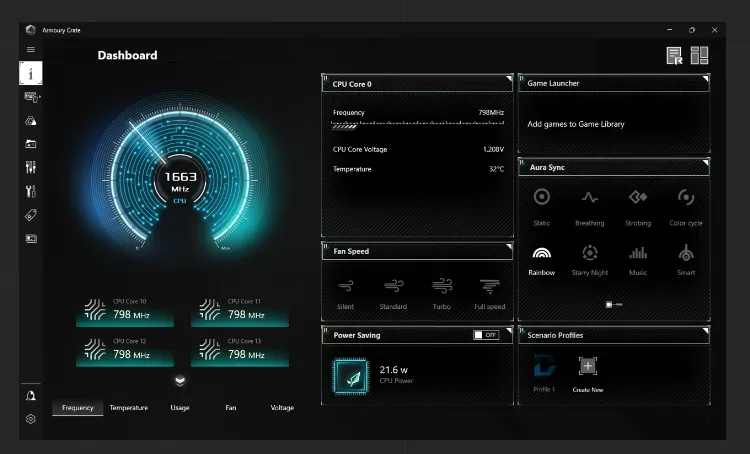
Task: Click Add games to Game Library
Action: [576, 124]
